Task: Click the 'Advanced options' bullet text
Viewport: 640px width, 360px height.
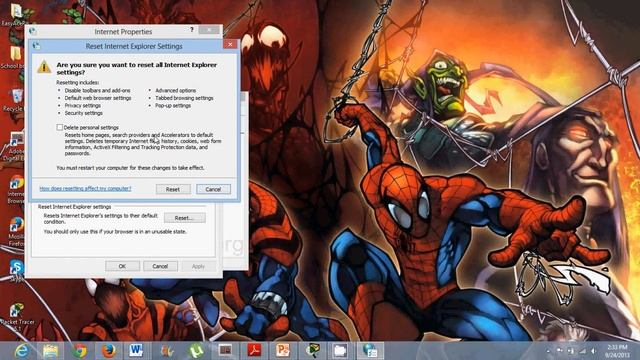Action: tap(176, 91)
